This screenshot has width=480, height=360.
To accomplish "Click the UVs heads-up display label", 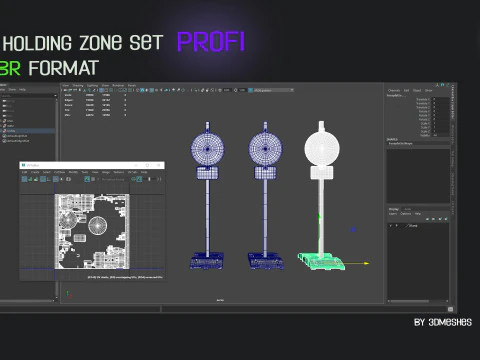I will click(67, 115).
